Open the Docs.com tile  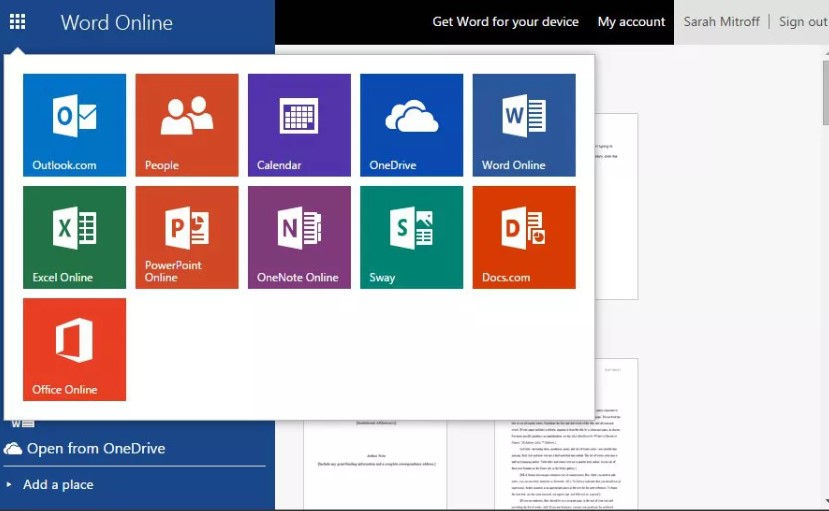pos(524,237)
